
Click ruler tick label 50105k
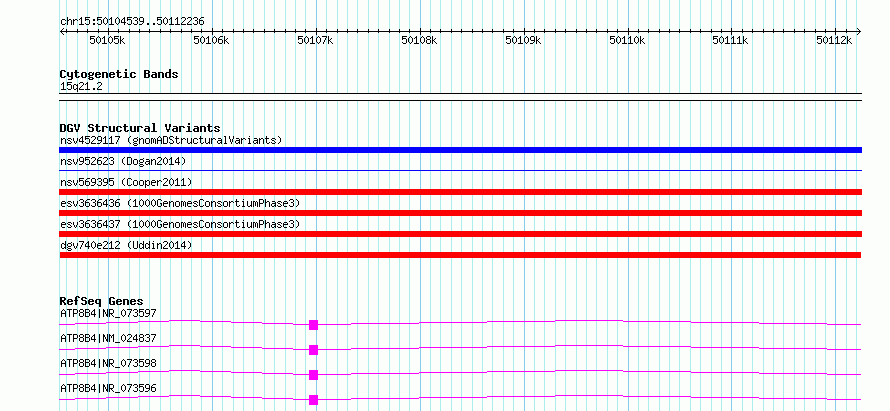(107, 40)
